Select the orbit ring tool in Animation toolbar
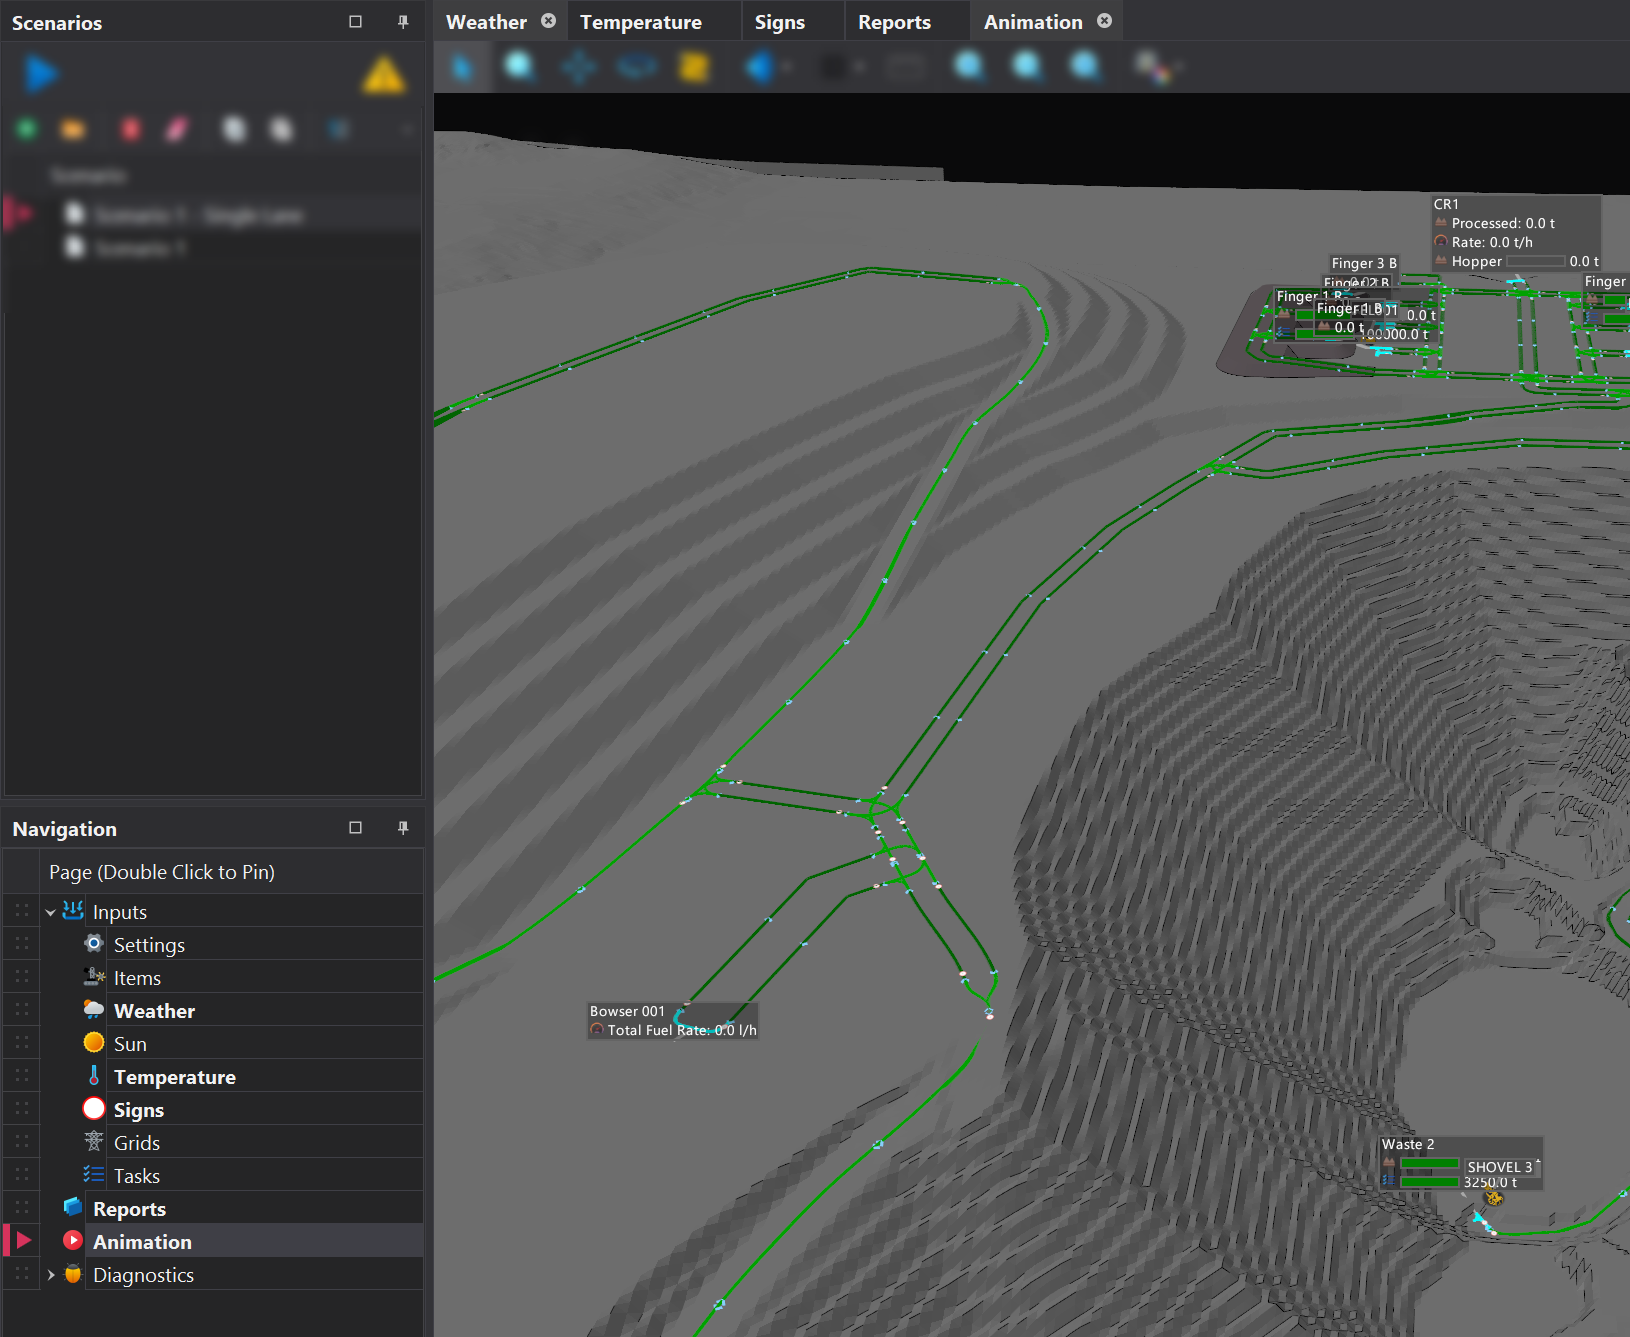 click(636, 67)
